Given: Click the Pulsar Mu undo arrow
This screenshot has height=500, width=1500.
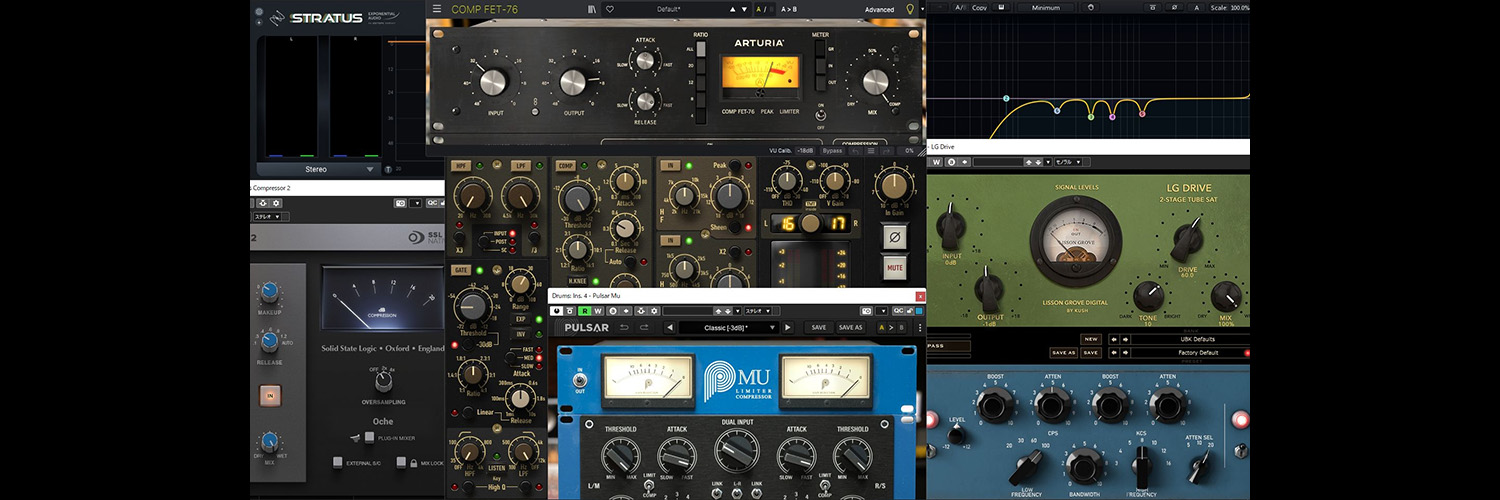Looking at the screenshot, I should coord(624,327).
